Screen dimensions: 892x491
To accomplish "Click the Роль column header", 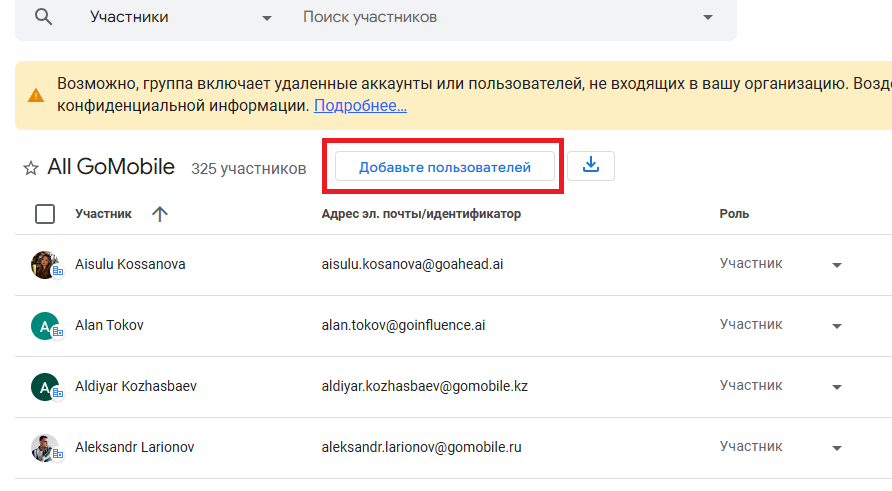I will pyautogui.click(x=734, y=213).
